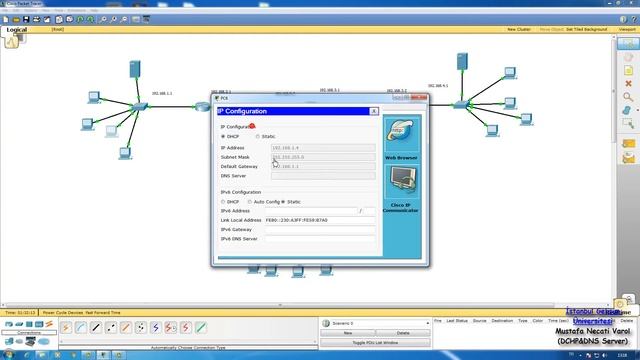Choose the Resize Shape tool

pyautogui.click(x=628, y=123)
